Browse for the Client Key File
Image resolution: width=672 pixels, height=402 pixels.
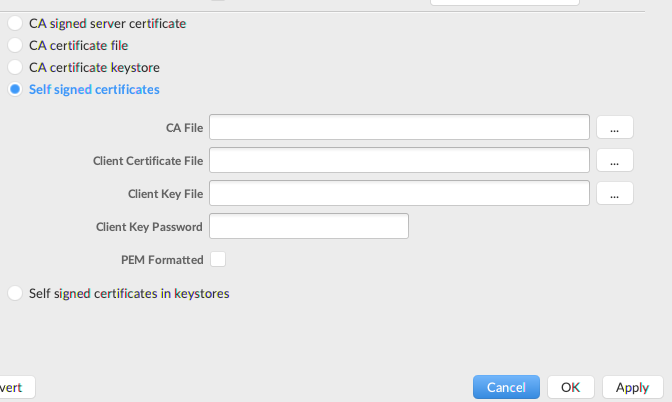(615, 193)
